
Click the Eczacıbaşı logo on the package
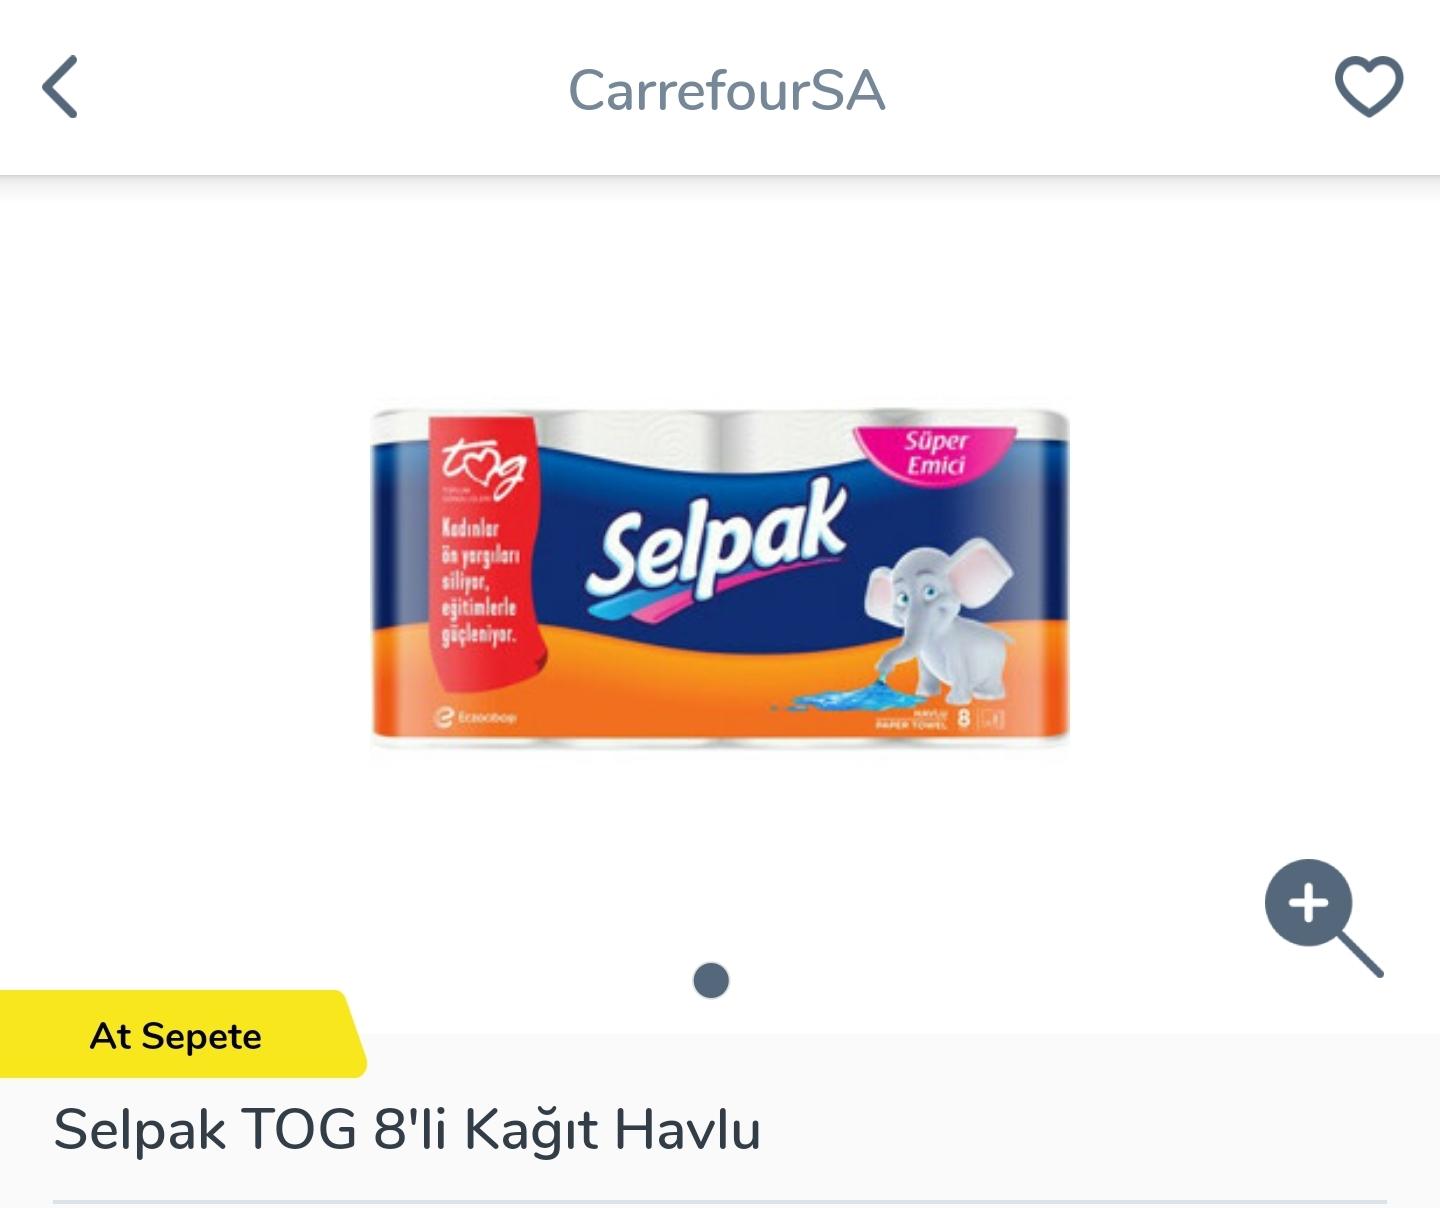coord(476,717)
